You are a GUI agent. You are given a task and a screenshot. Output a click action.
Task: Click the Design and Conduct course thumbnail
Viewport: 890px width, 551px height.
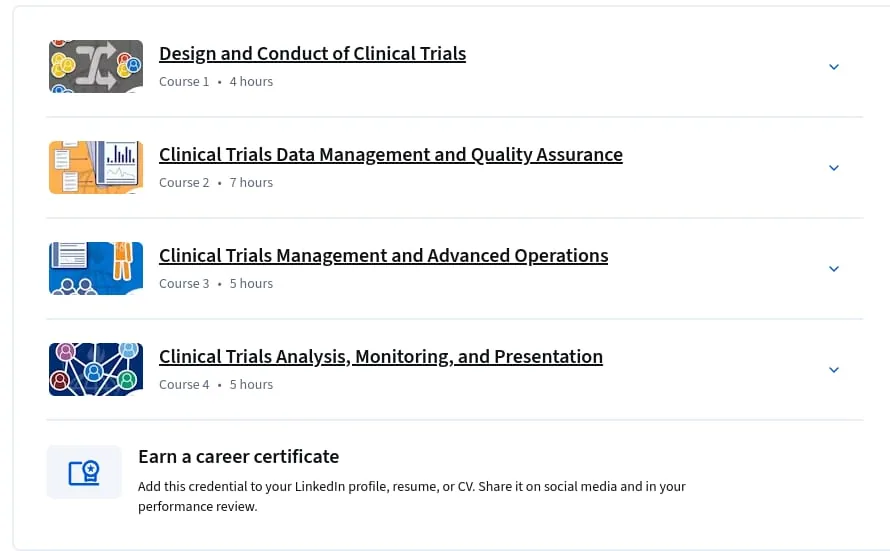(96, 66)
